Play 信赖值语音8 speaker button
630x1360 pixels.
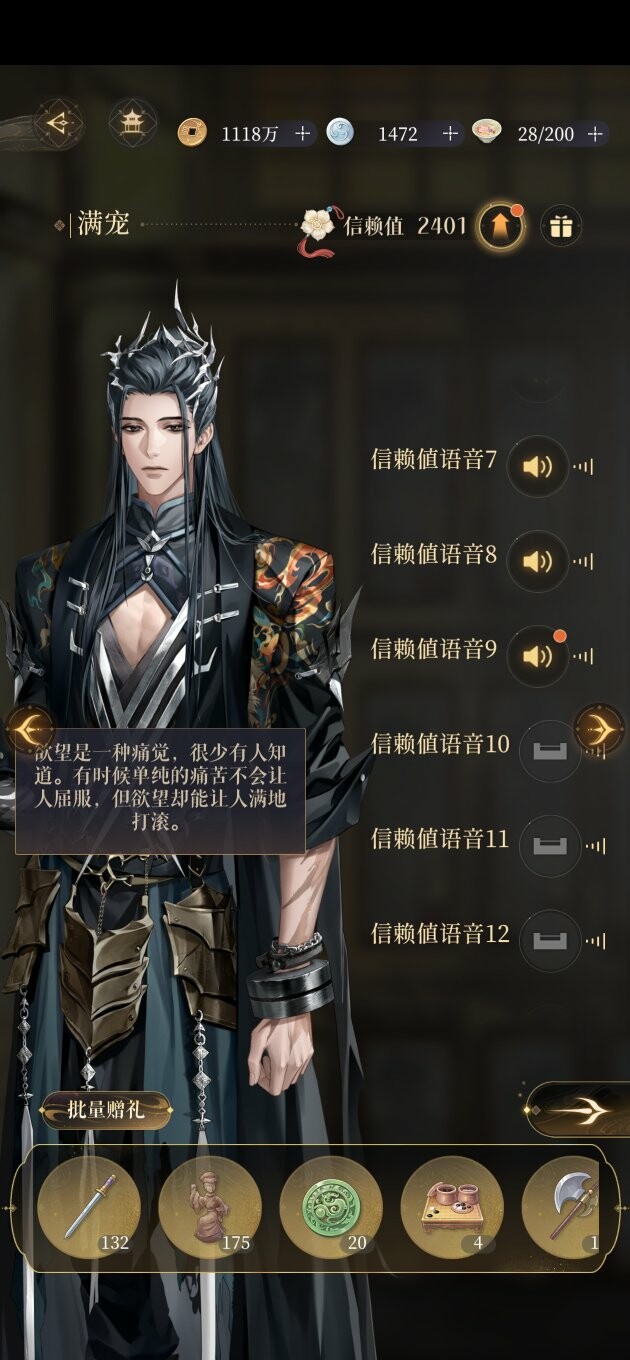coord(538,561)
